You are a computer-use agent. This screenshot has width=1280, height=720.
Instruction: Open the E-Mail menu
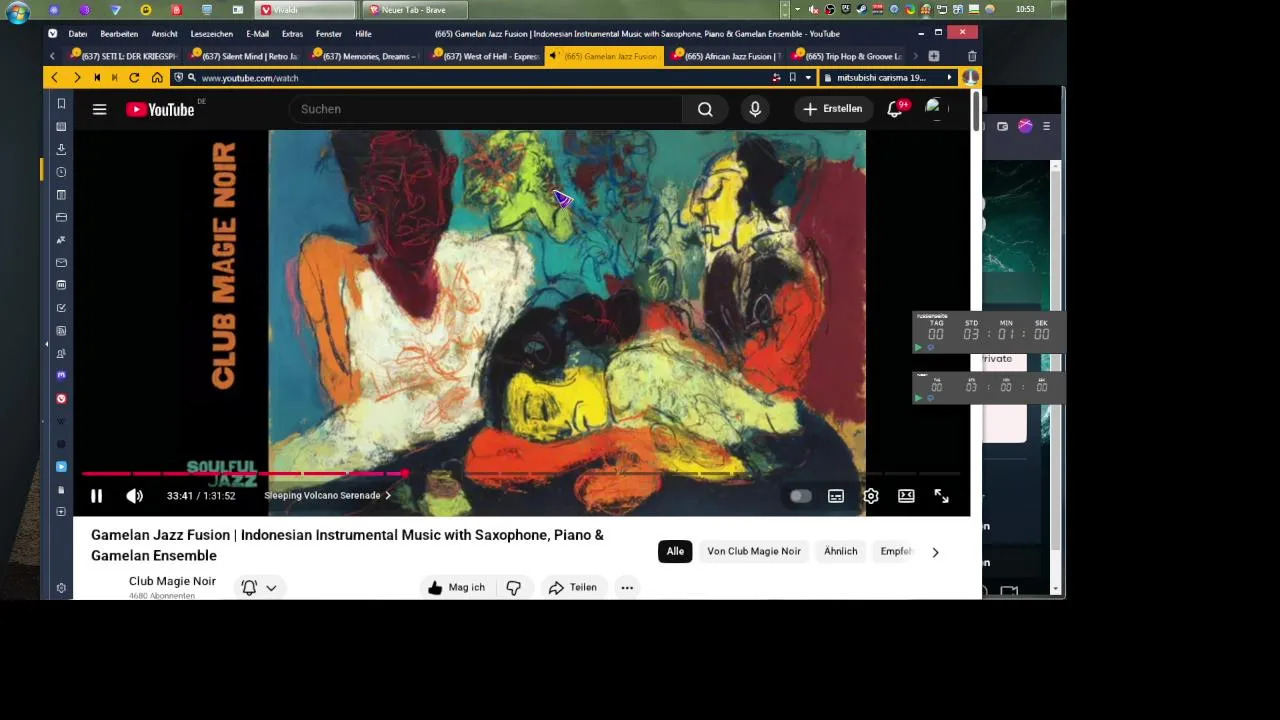click(x=257, y=34)
